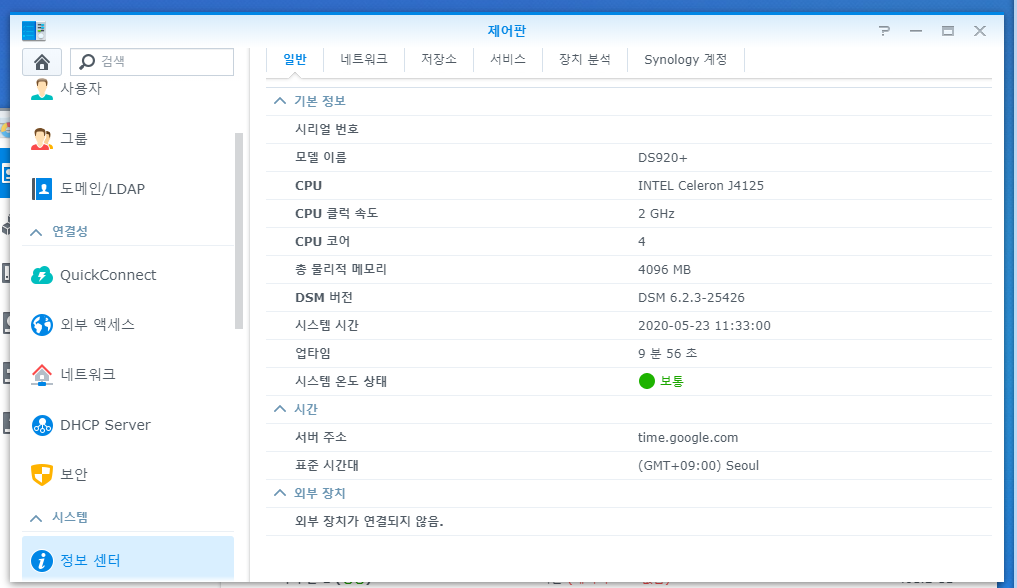This screenshot has height=588, width=1017.
Task: Minimize the Control Panel window
Action: [x=916, y=30]
